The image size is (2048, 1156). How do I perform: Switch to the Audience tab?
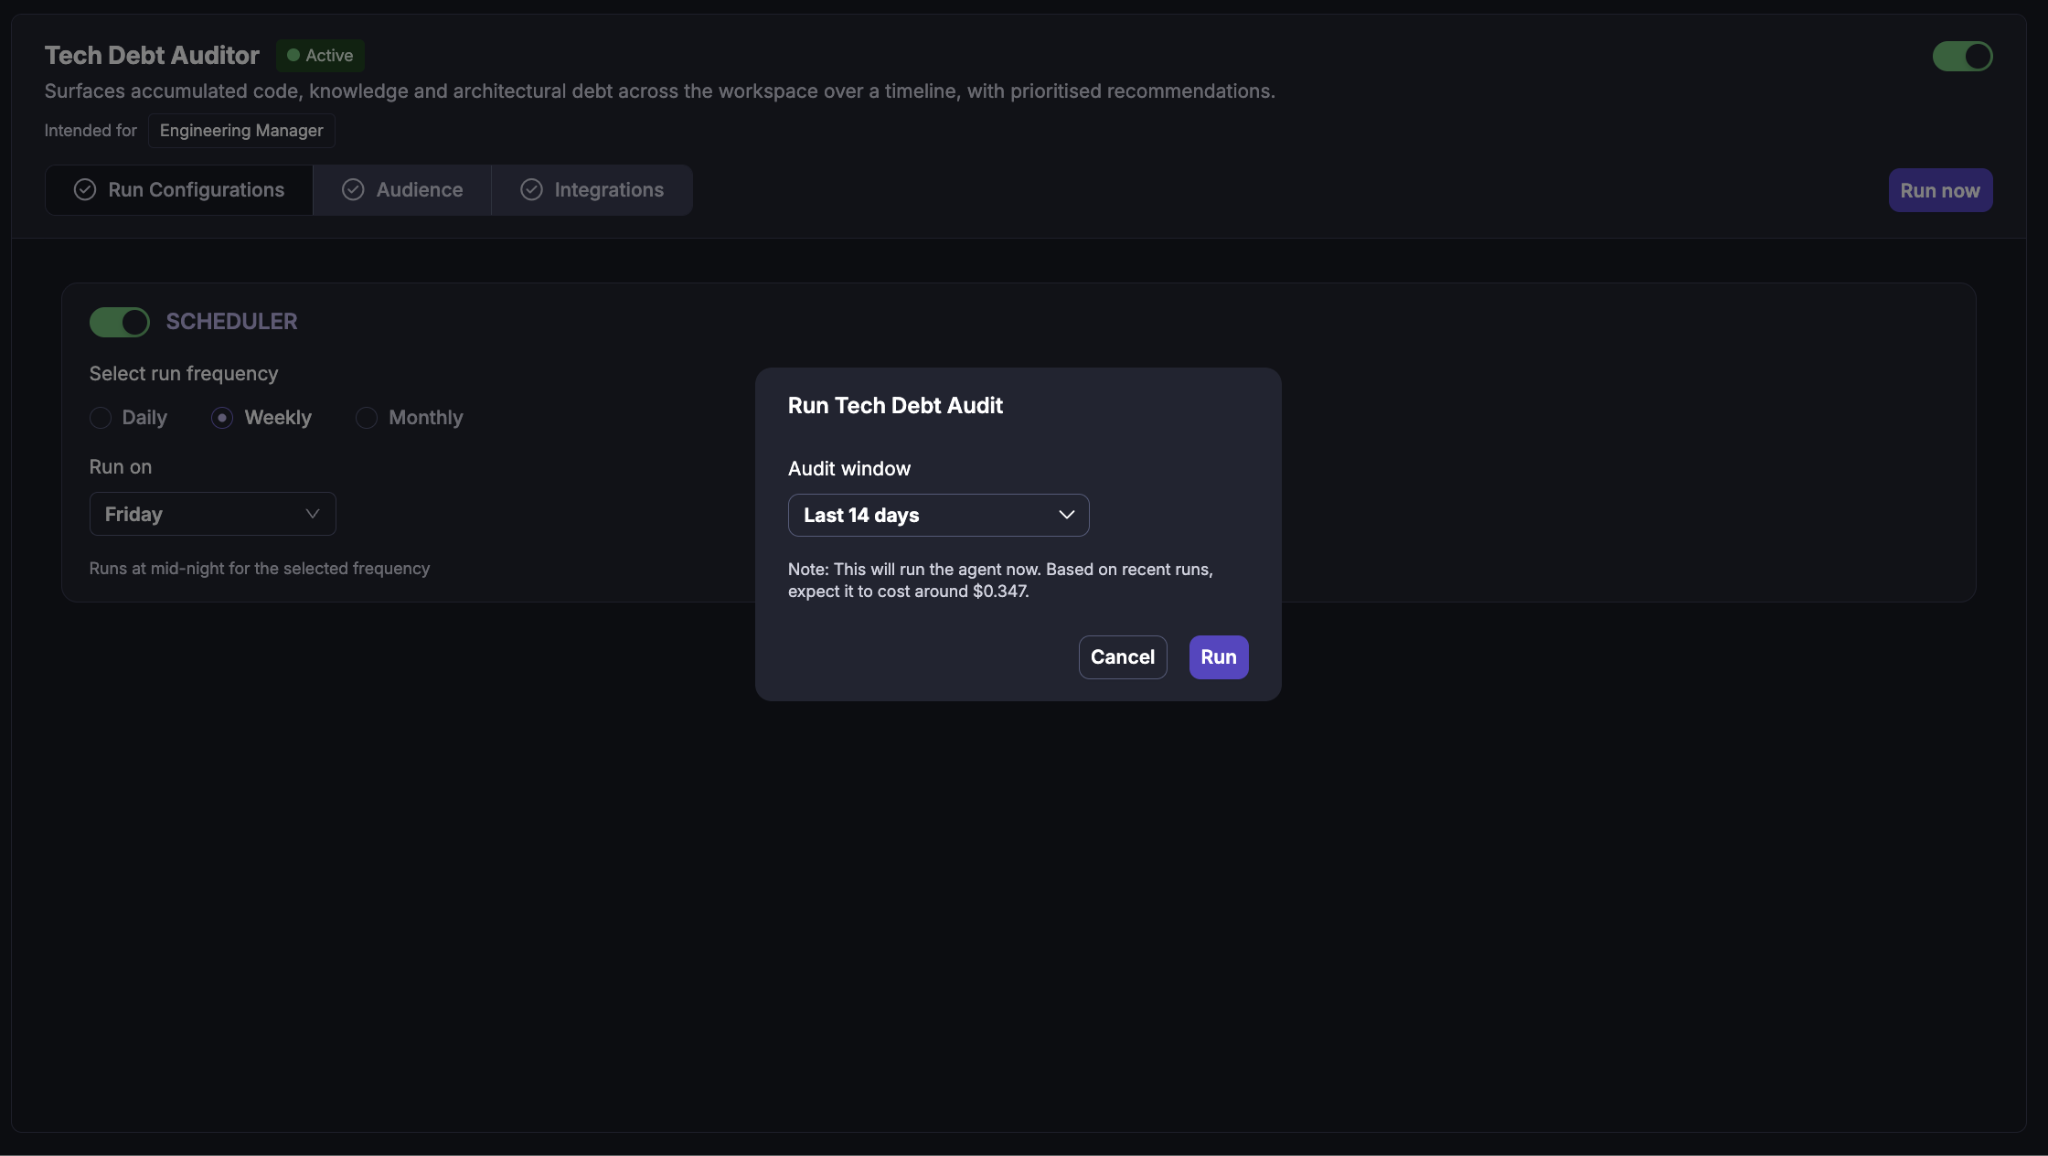tap(402, 190)
